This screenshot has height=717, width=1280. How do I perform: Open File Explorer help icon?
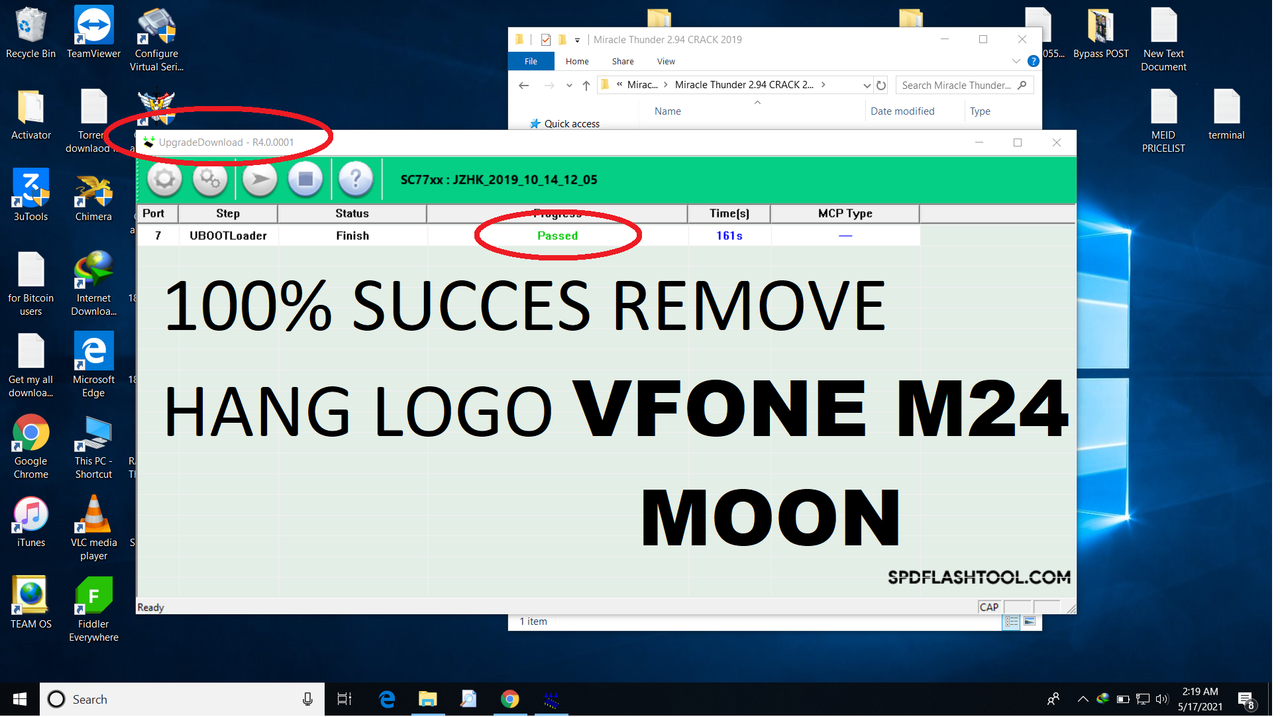[x=1033, y=61]
